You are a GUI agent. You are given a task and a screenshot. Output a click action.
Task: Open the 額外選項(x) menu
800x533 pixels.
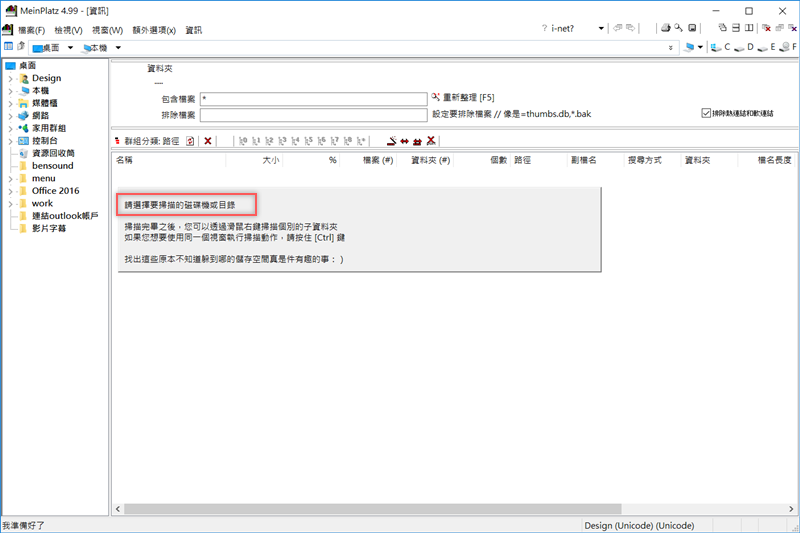point(154,30)
